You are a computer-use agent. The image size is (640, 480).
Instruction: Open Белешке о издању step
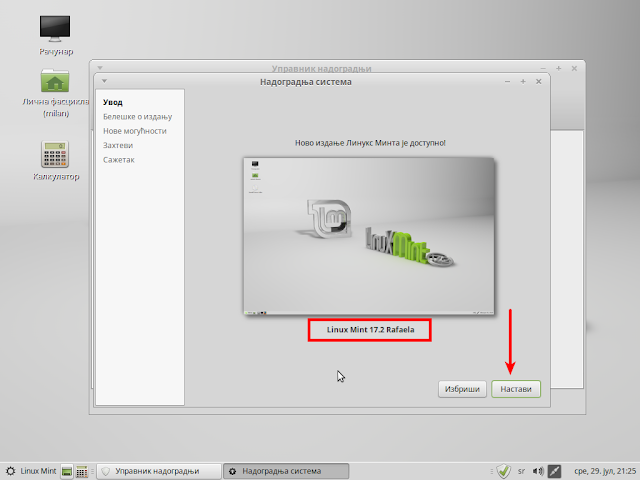click(x=138, y=117)
